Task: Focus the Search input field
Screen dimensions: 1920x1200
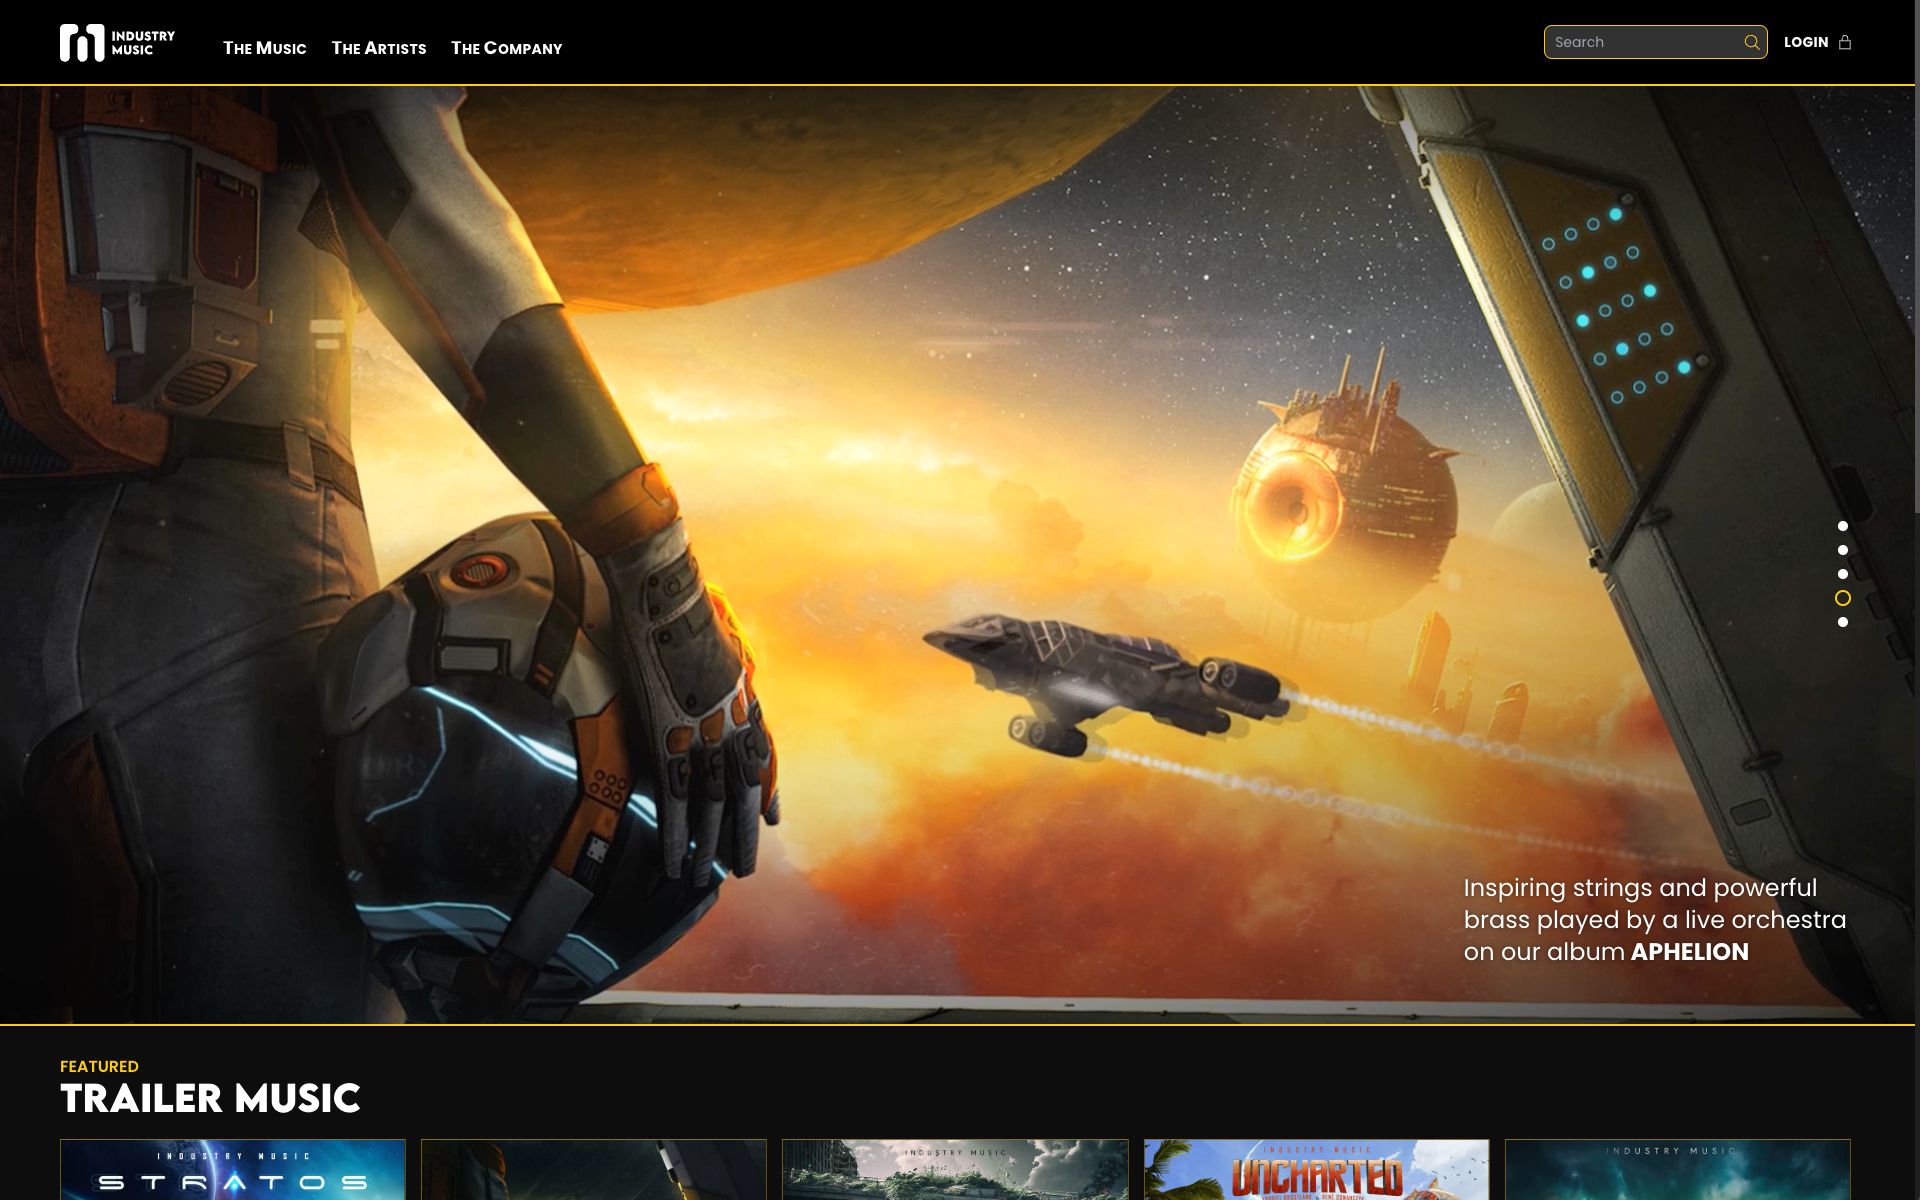Action: click(x=1655, y=42)
